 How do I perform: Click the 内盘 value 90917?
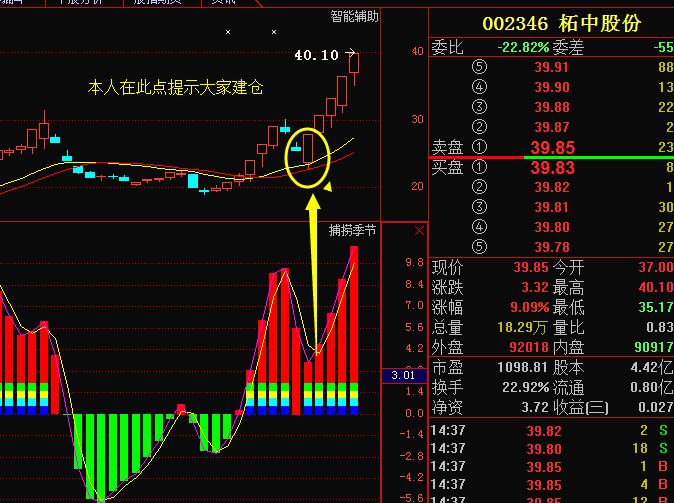654,347
